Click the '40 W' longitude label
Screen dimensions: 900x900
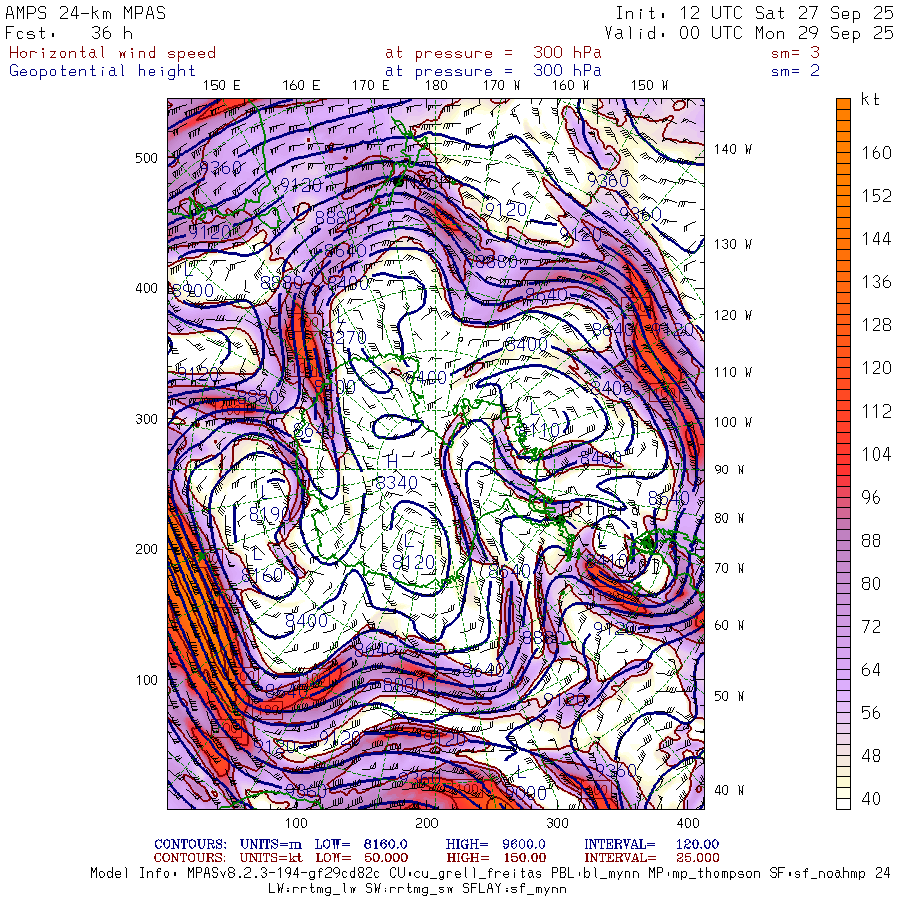coord(729,790)
